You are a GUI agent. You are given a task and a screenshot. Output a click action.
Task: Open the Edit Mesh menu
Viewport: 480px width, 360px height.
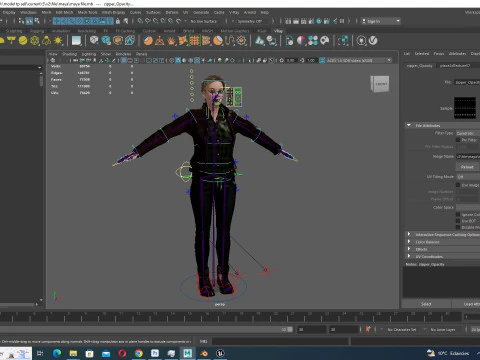tap(64, 12)
